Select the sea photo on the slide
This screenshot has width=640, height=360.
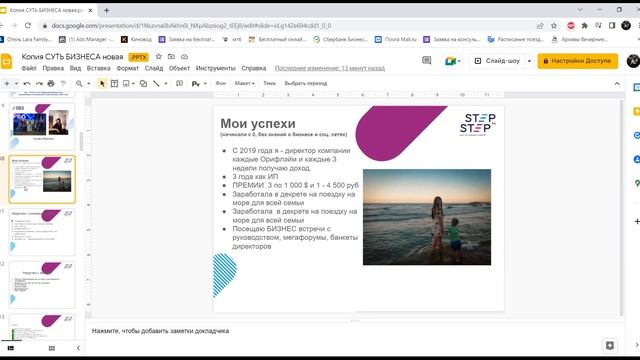click(427, 217)
